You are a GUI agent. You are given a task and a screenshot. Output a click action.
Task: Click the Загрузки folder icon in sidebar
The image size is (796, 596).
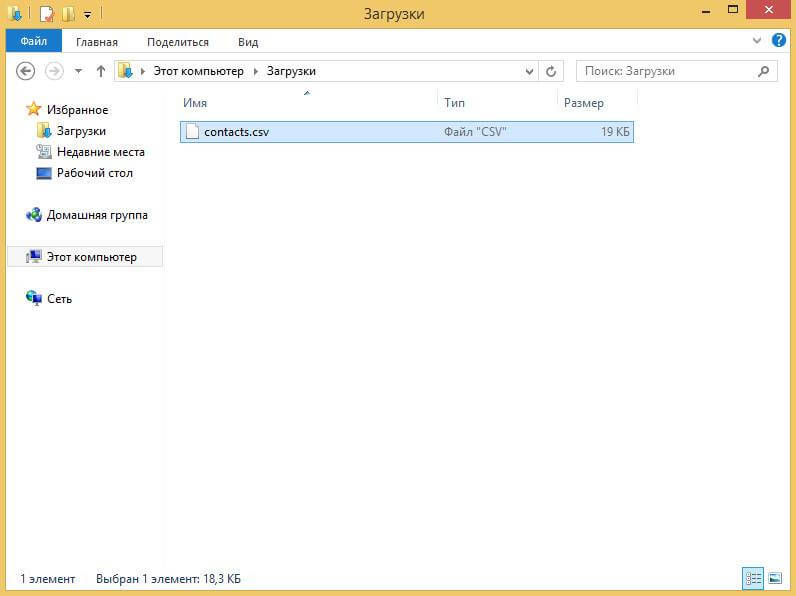44,130
